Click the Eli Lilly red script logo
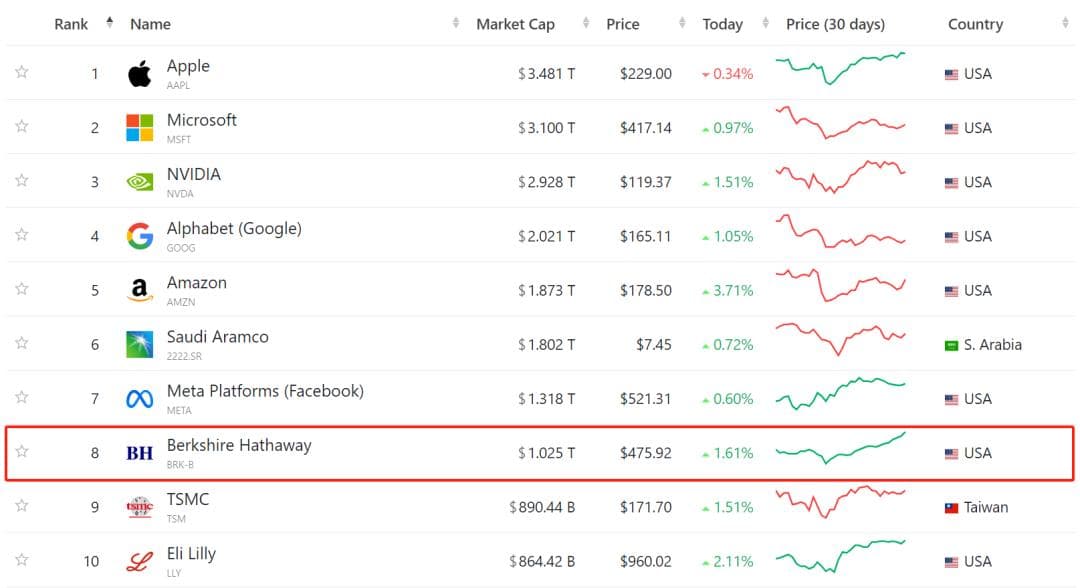Screen dimensions: 1080x588 pyautogui.click(x=140, y=562)
